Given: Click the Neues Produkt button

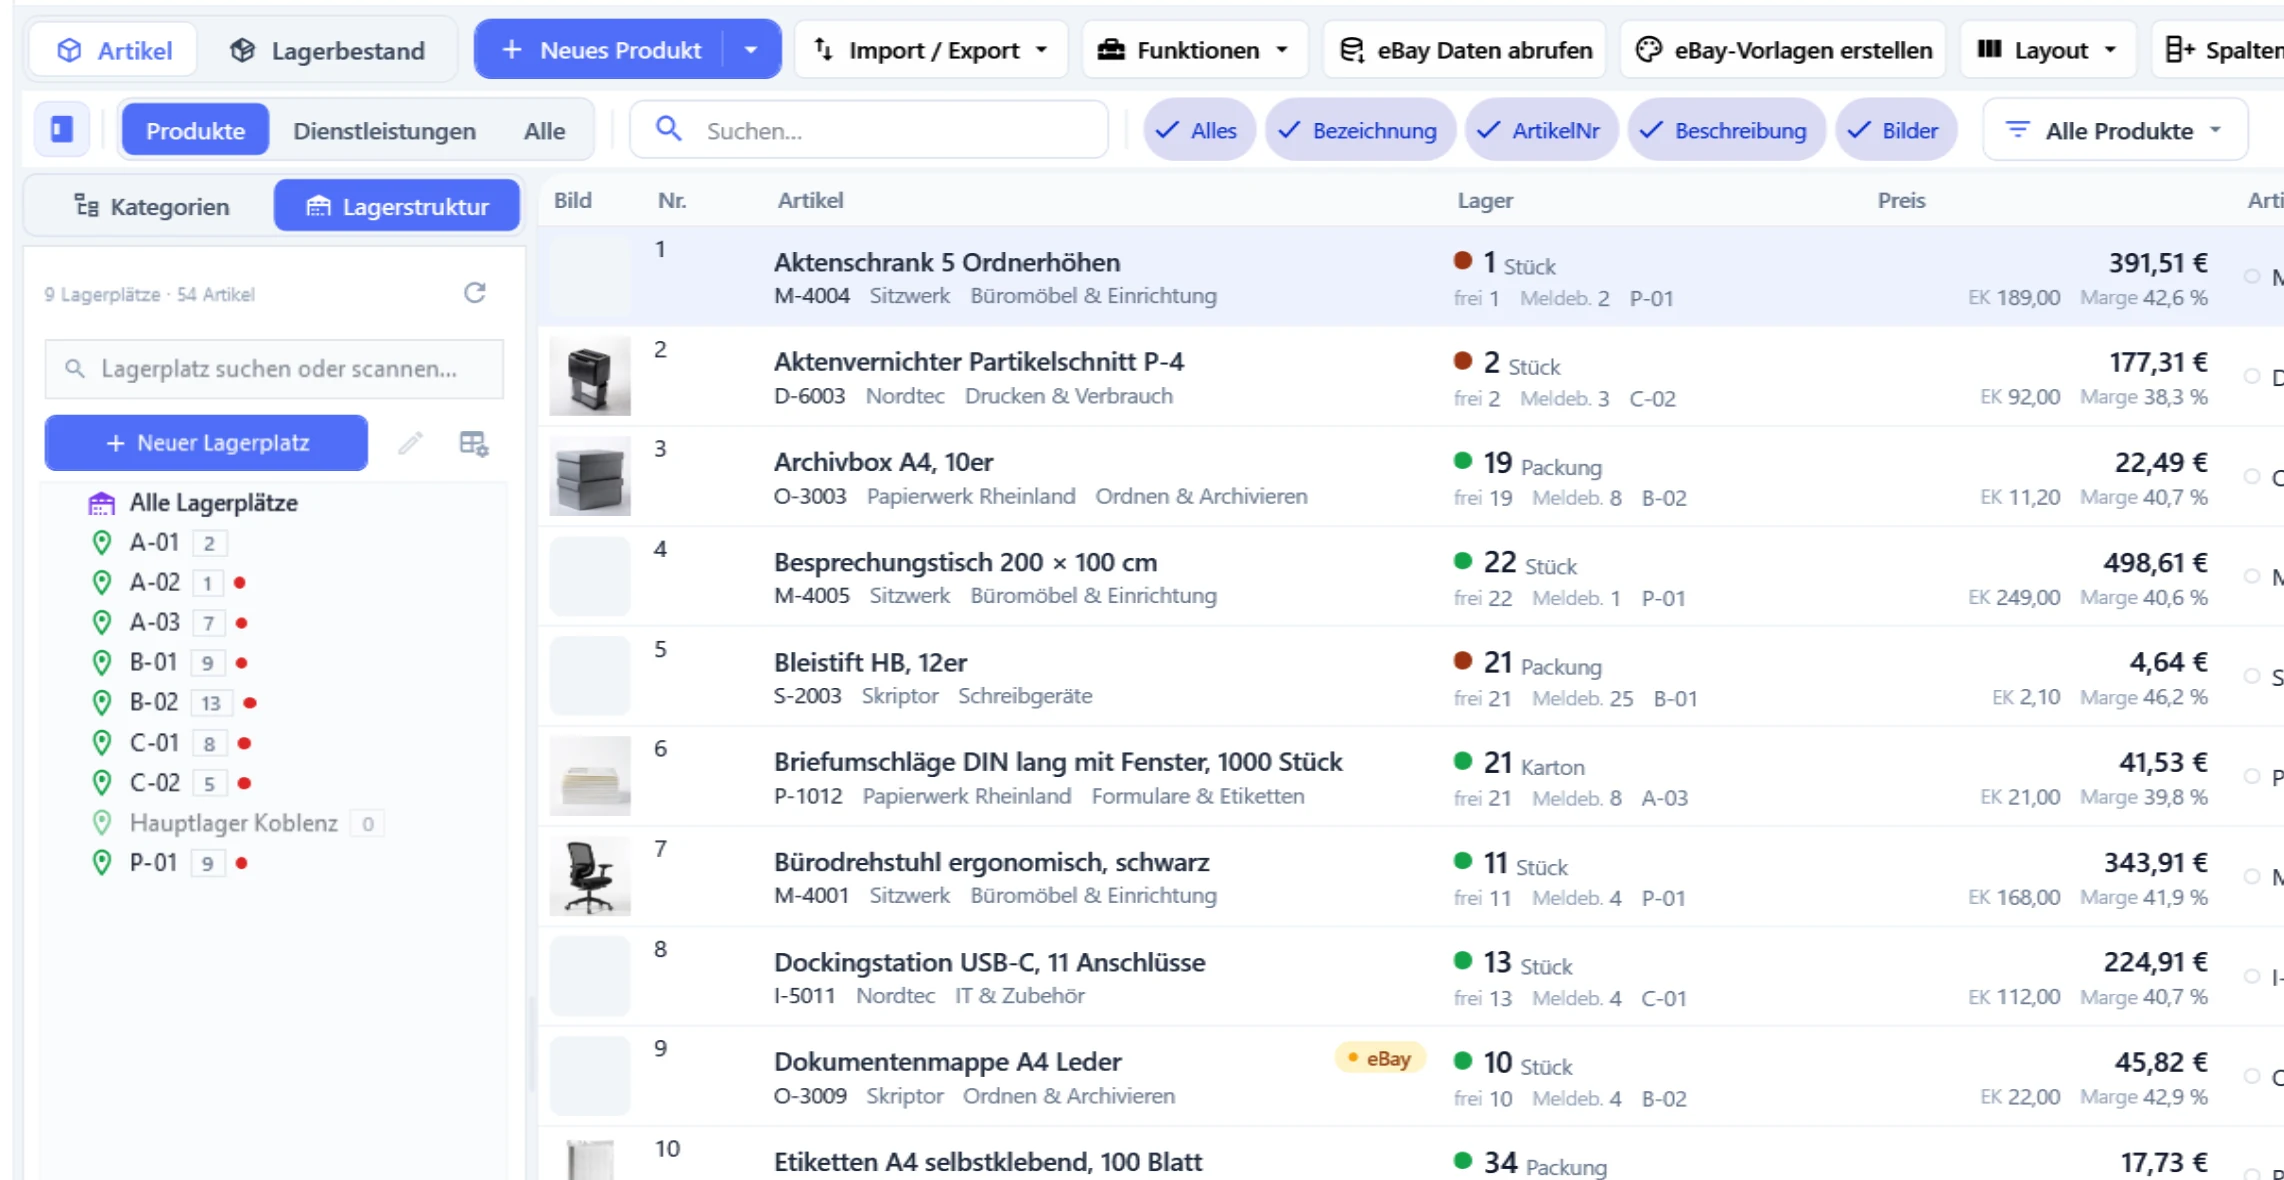Looking at the screenshot, I should click(601, 49).
